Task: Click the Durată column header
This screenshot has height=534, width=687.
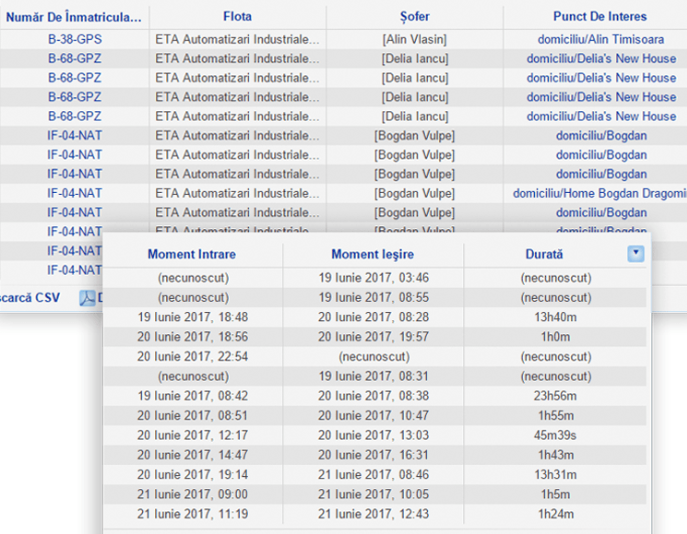Action: [x=544, y=255]
